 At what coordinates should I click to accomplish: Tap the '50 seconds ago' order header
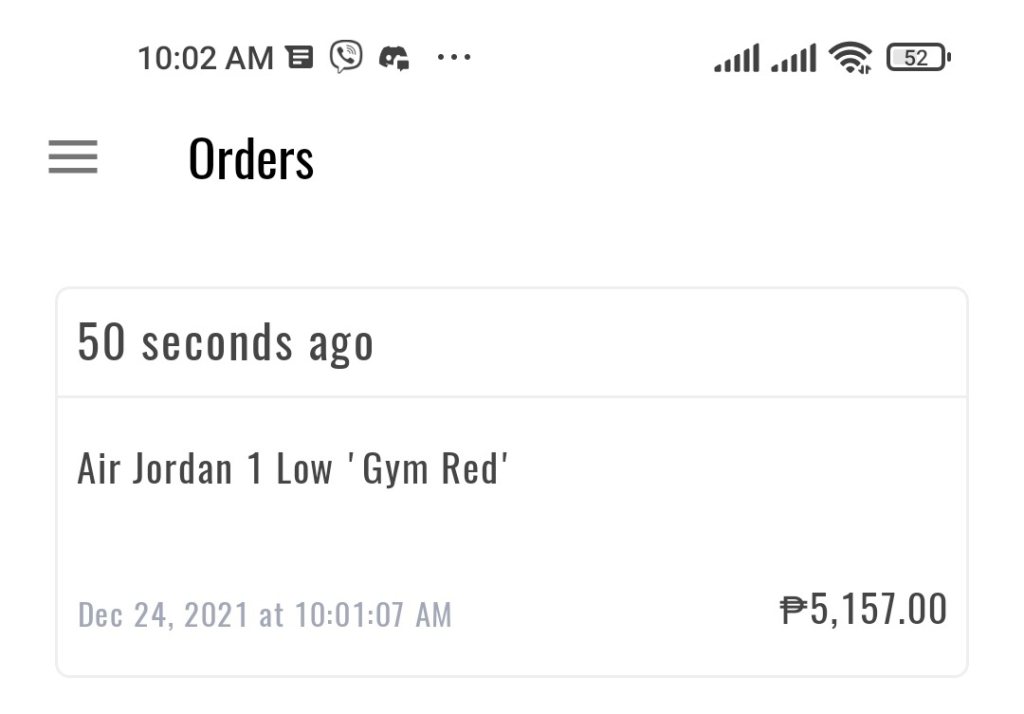point(225,343)
